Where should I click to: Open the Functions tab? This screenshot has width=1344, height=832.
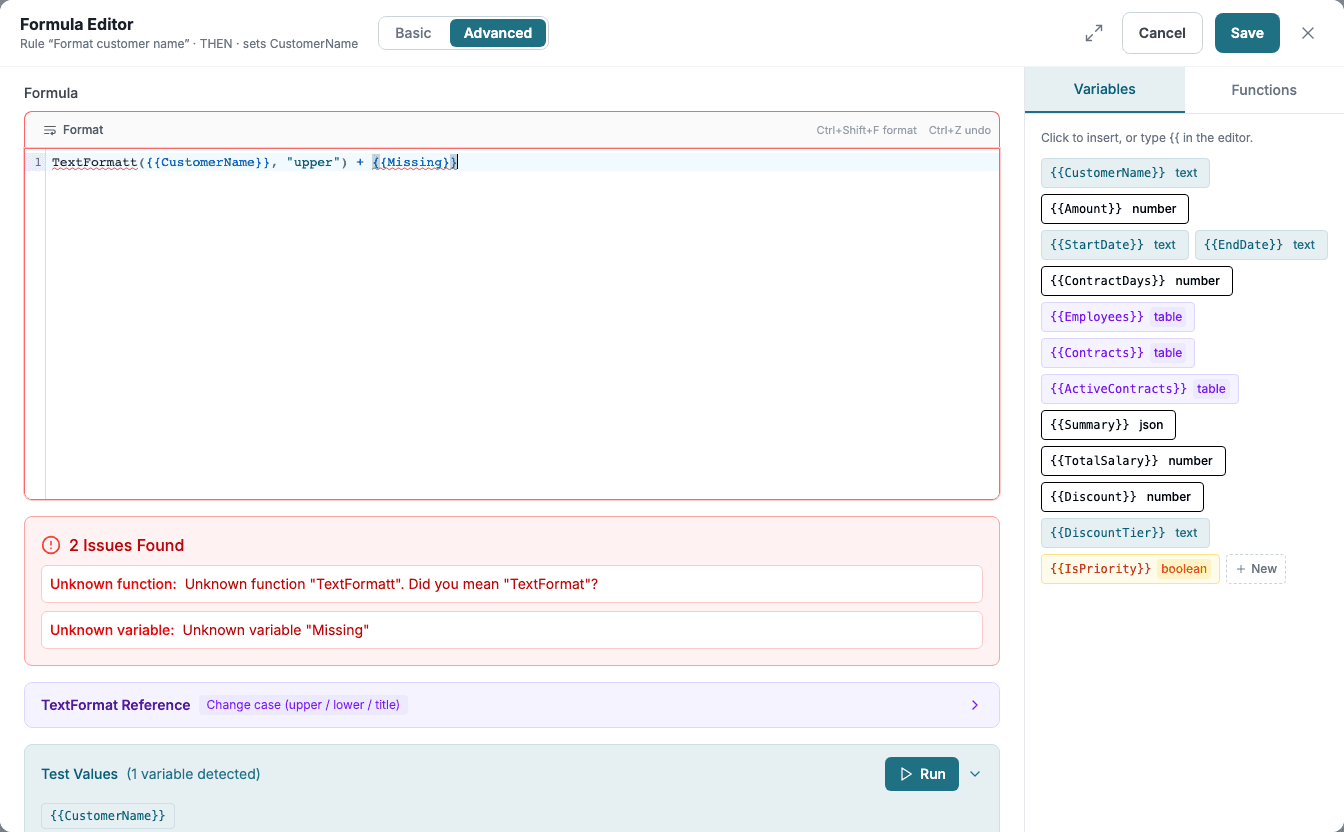coord(1264,90)
